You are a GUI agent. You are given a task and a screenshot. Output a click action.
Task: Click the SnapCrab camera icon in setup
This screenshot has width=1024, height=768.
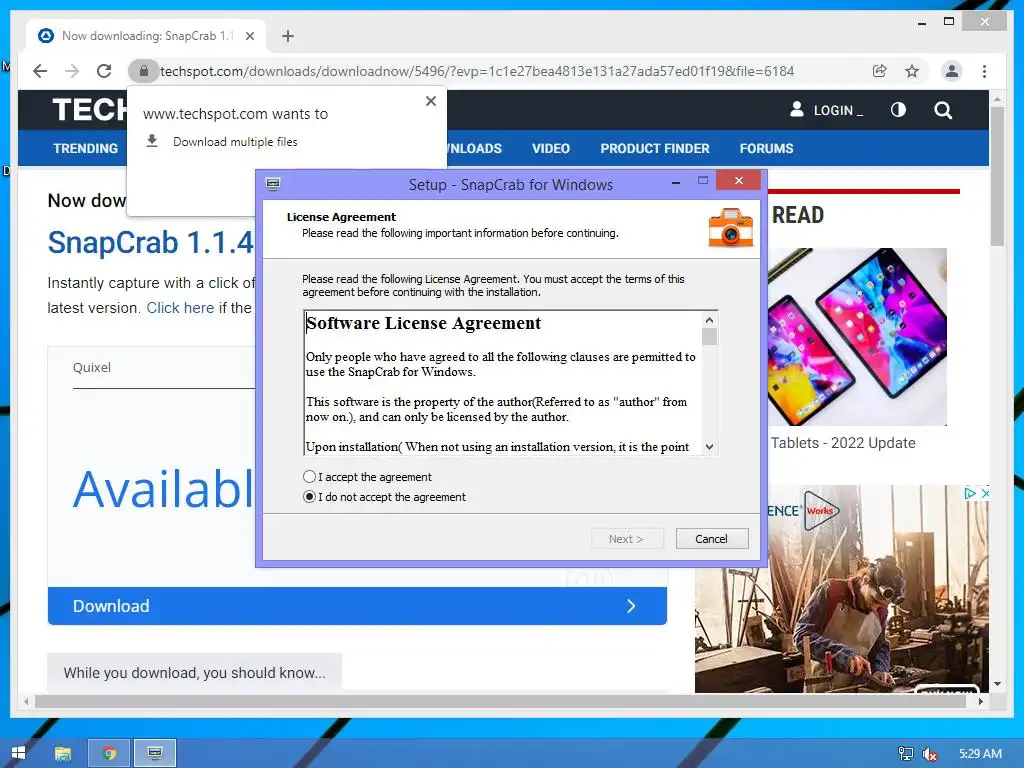coord(731,228)
